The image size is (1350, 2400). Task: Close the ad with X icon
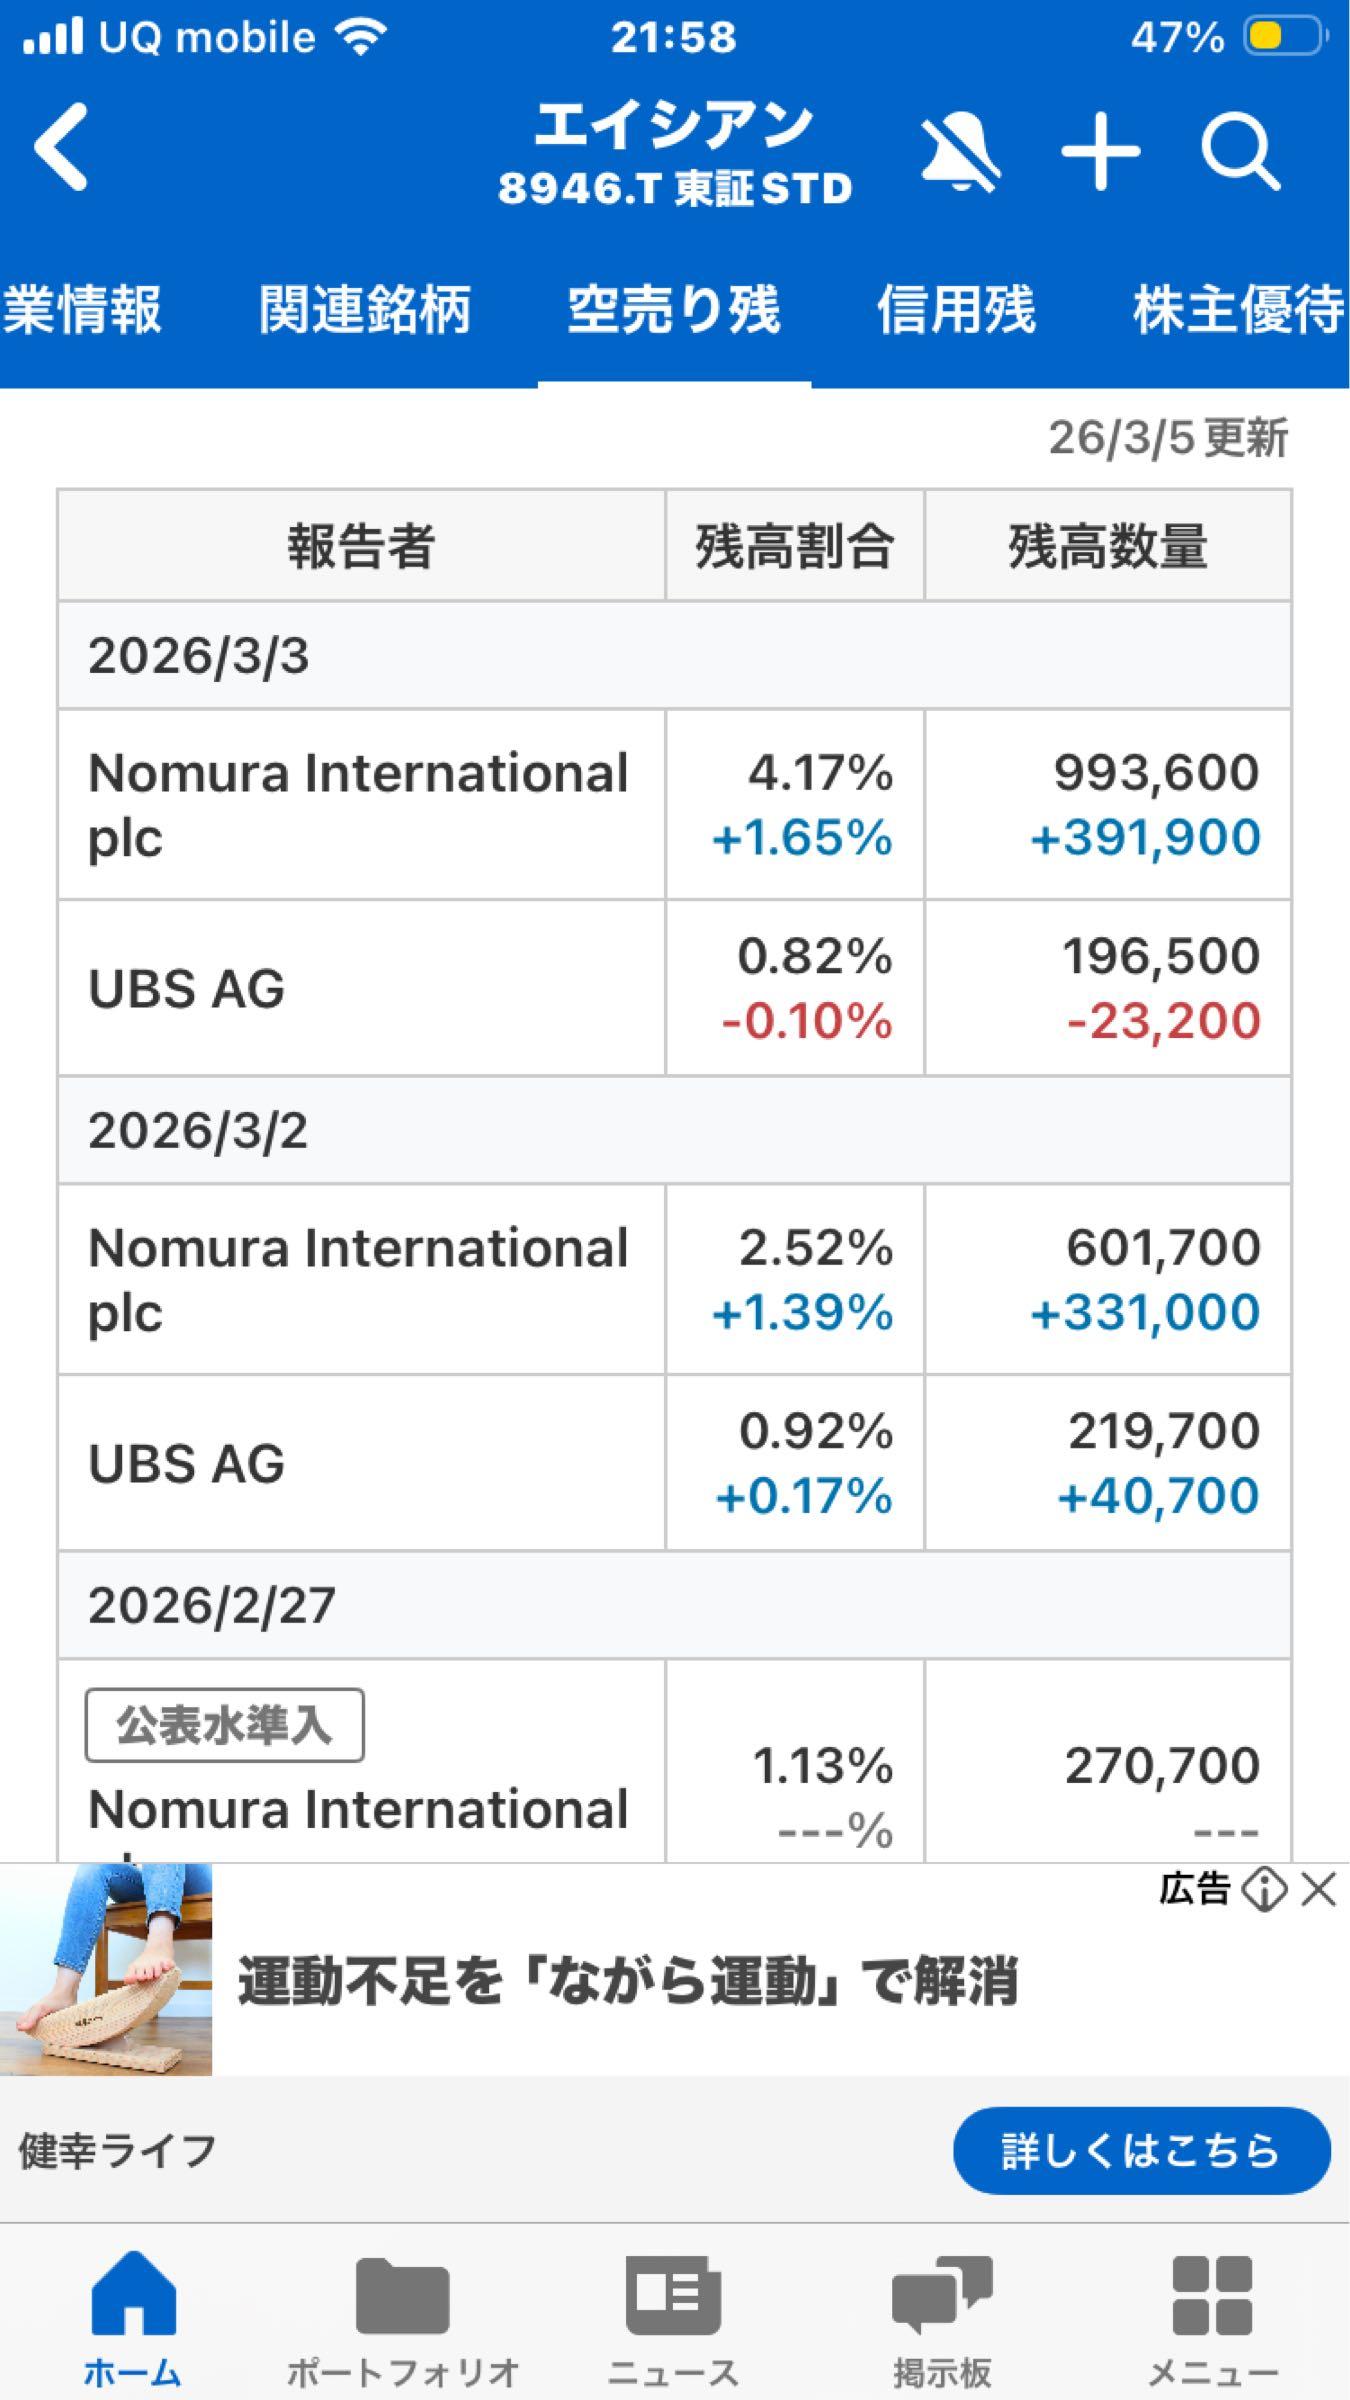pos(1319,1890)
